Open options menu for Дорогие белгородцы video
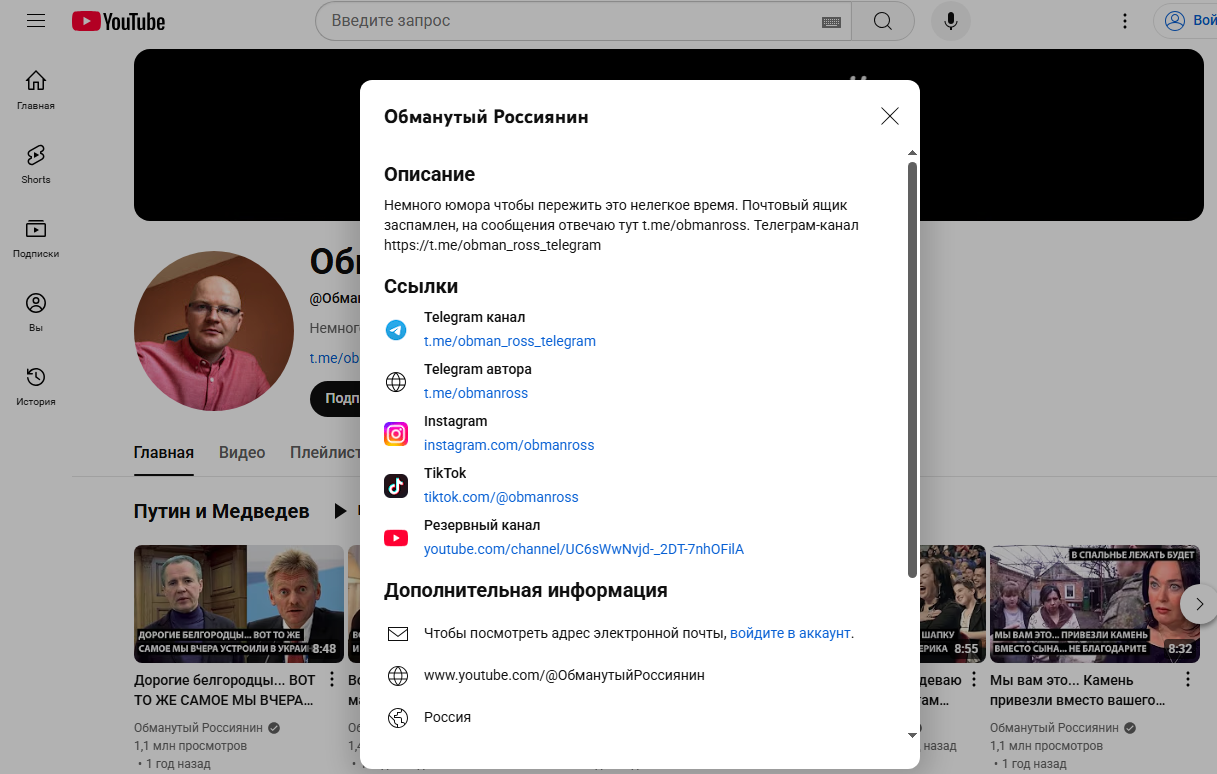The height and width of the screenshot is (774, 1217). tap(332, 680)
